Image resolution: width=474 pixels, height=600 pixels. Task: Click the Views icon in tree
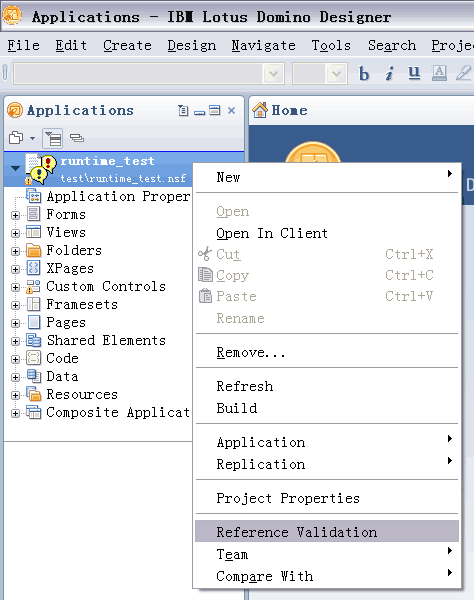[34, 232]
